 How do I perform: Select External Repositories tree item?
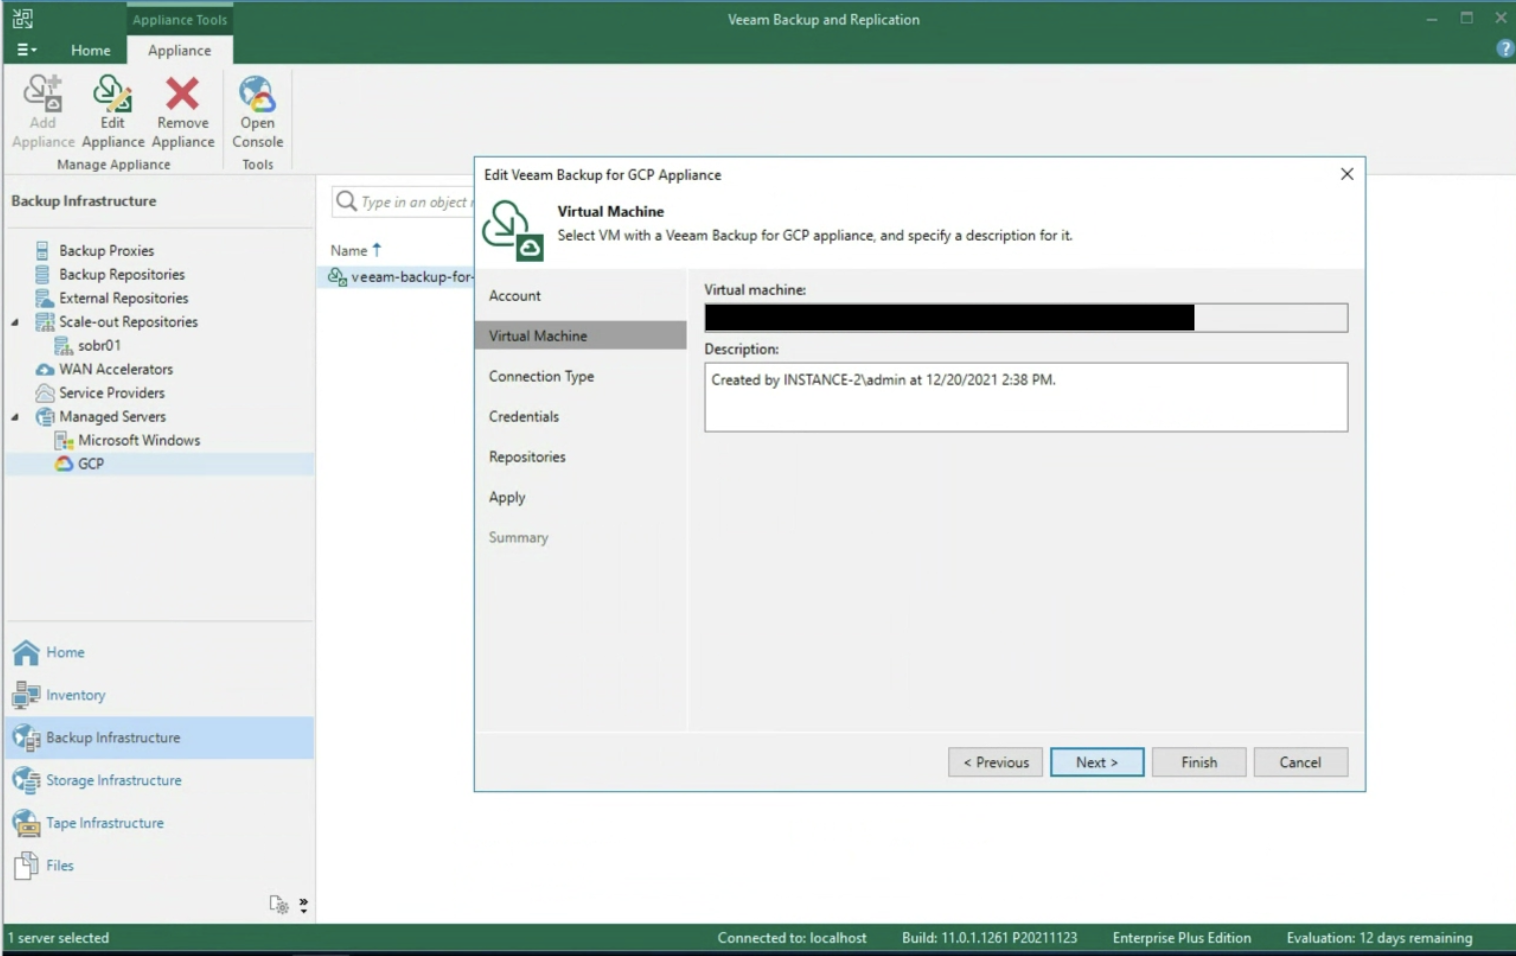tap(123, 298)
